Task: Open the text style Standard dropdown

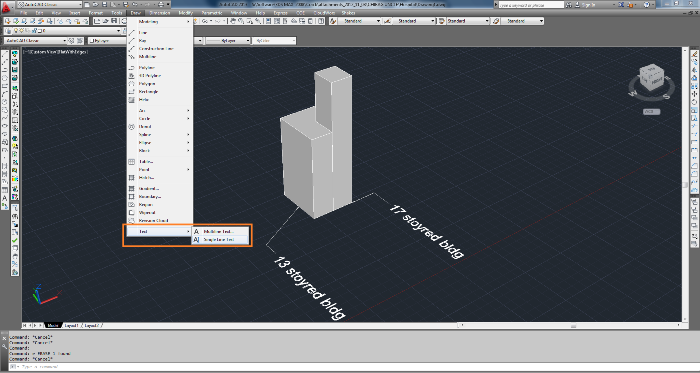Action: [x=359, y=21]
